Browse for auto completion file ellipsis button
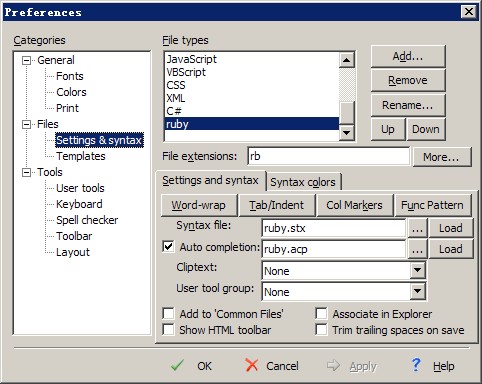The height and width of the screenshot is (384, 482). 418,249
